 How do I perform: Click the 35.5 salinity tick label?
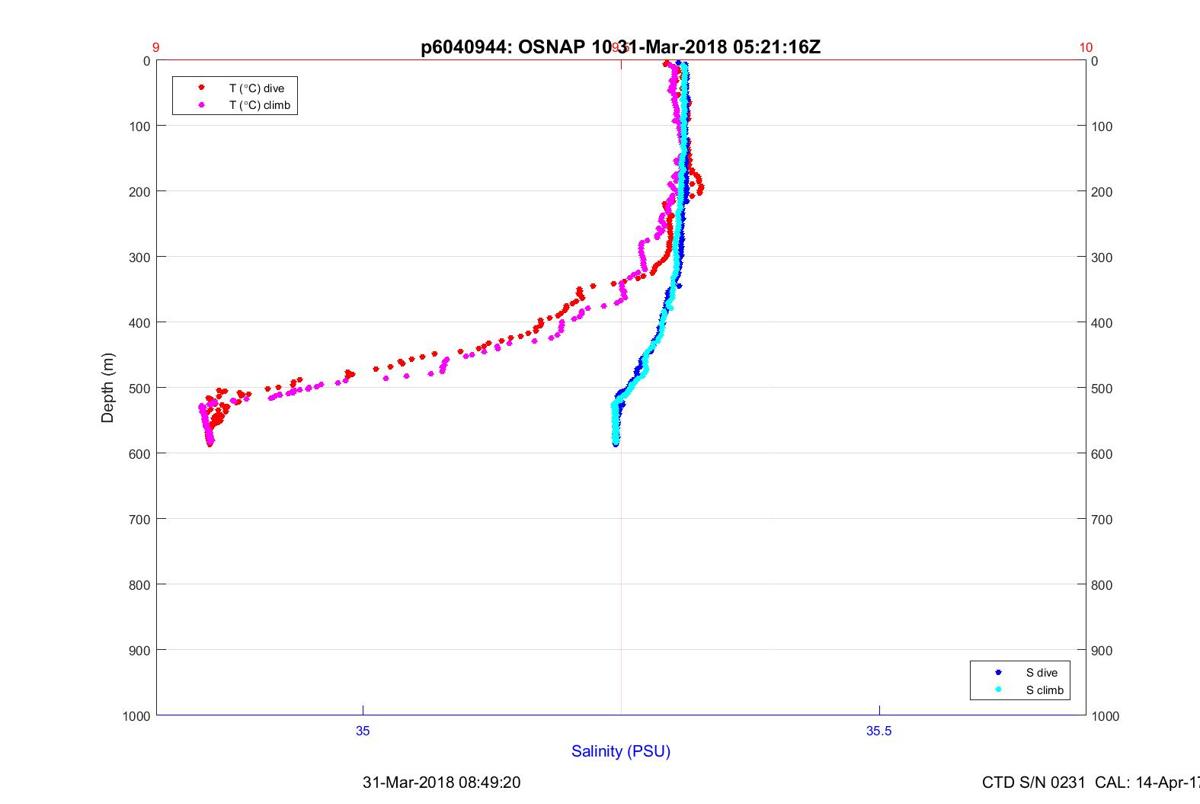[x=879, y=731]
